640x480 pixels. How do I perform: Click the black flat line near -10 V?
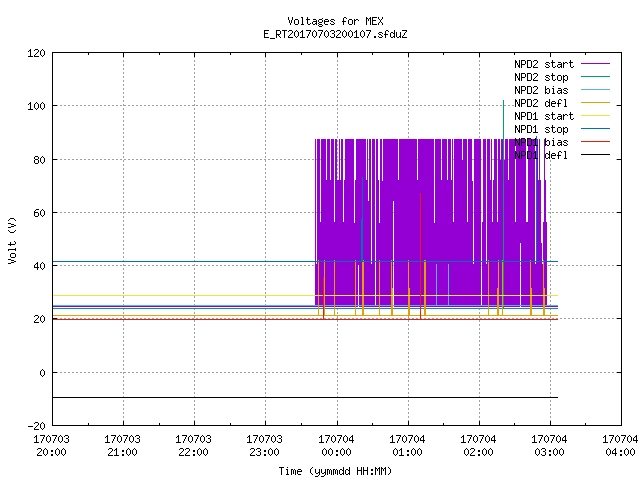(305, 397)
